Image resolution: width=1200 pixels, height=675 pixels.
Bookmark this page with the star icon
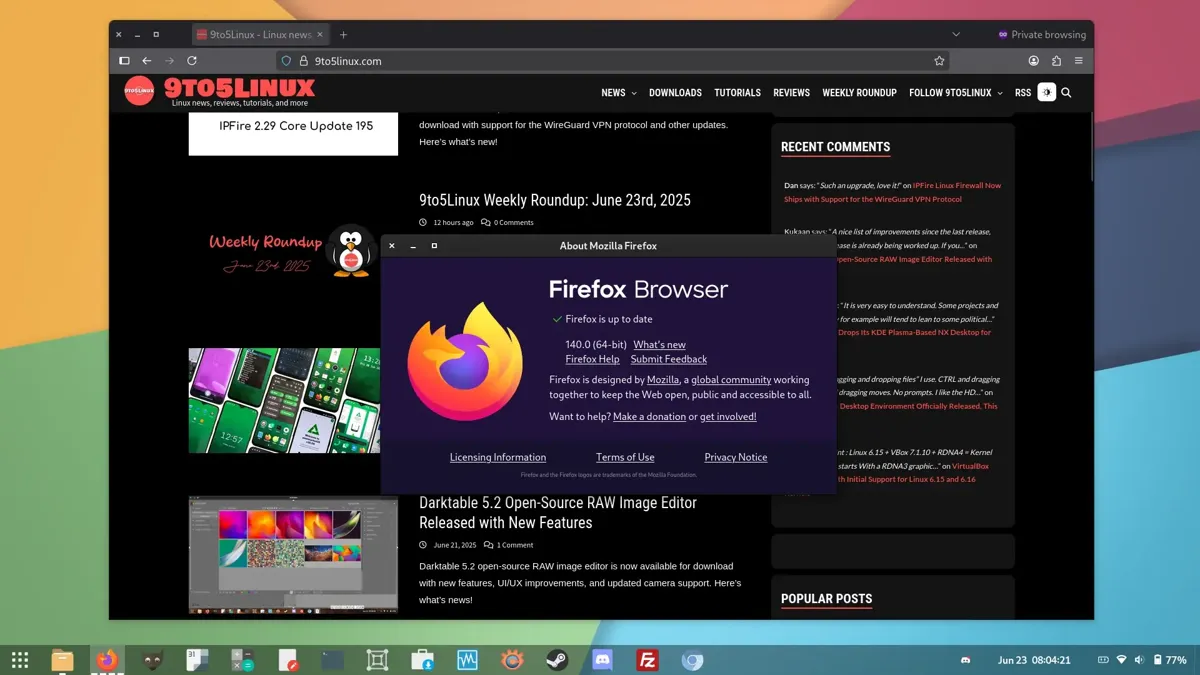pos(939,61)
